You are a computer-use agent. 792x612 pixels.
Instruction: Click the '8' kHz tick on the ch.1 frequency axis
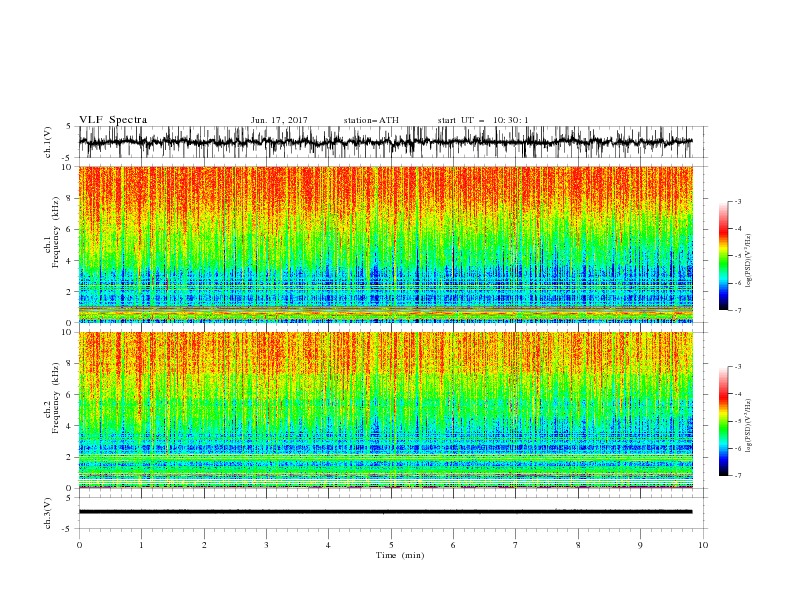point(70,198)
